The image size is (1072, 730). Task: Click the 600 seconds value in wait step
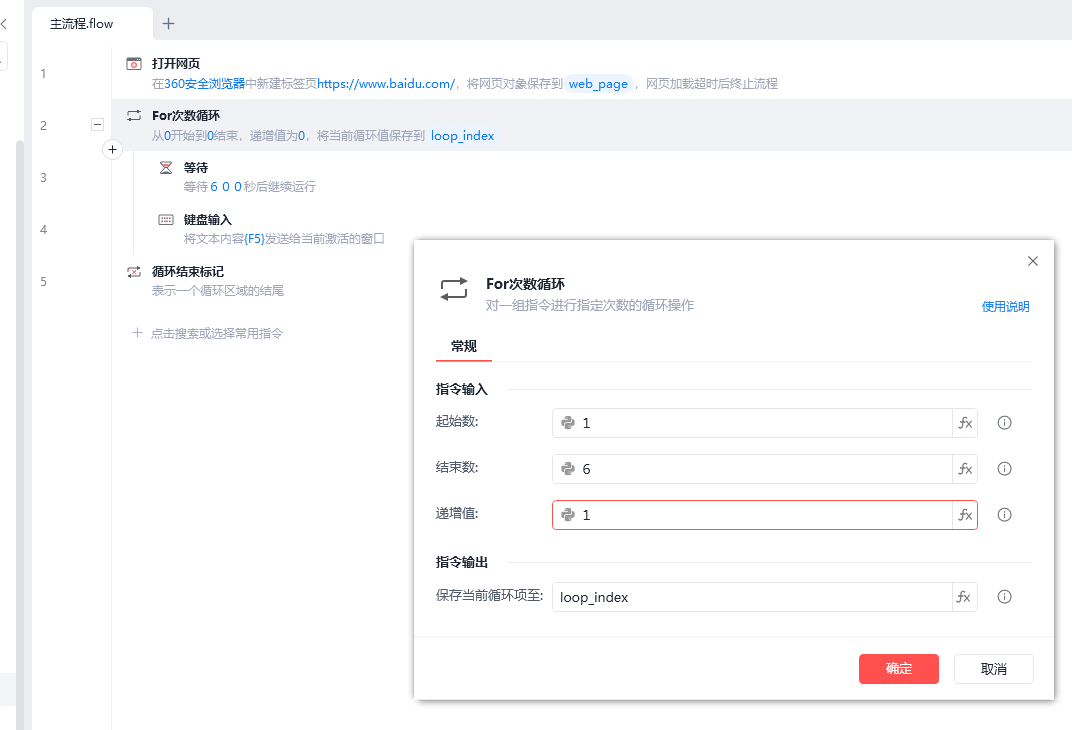point(226,187)
